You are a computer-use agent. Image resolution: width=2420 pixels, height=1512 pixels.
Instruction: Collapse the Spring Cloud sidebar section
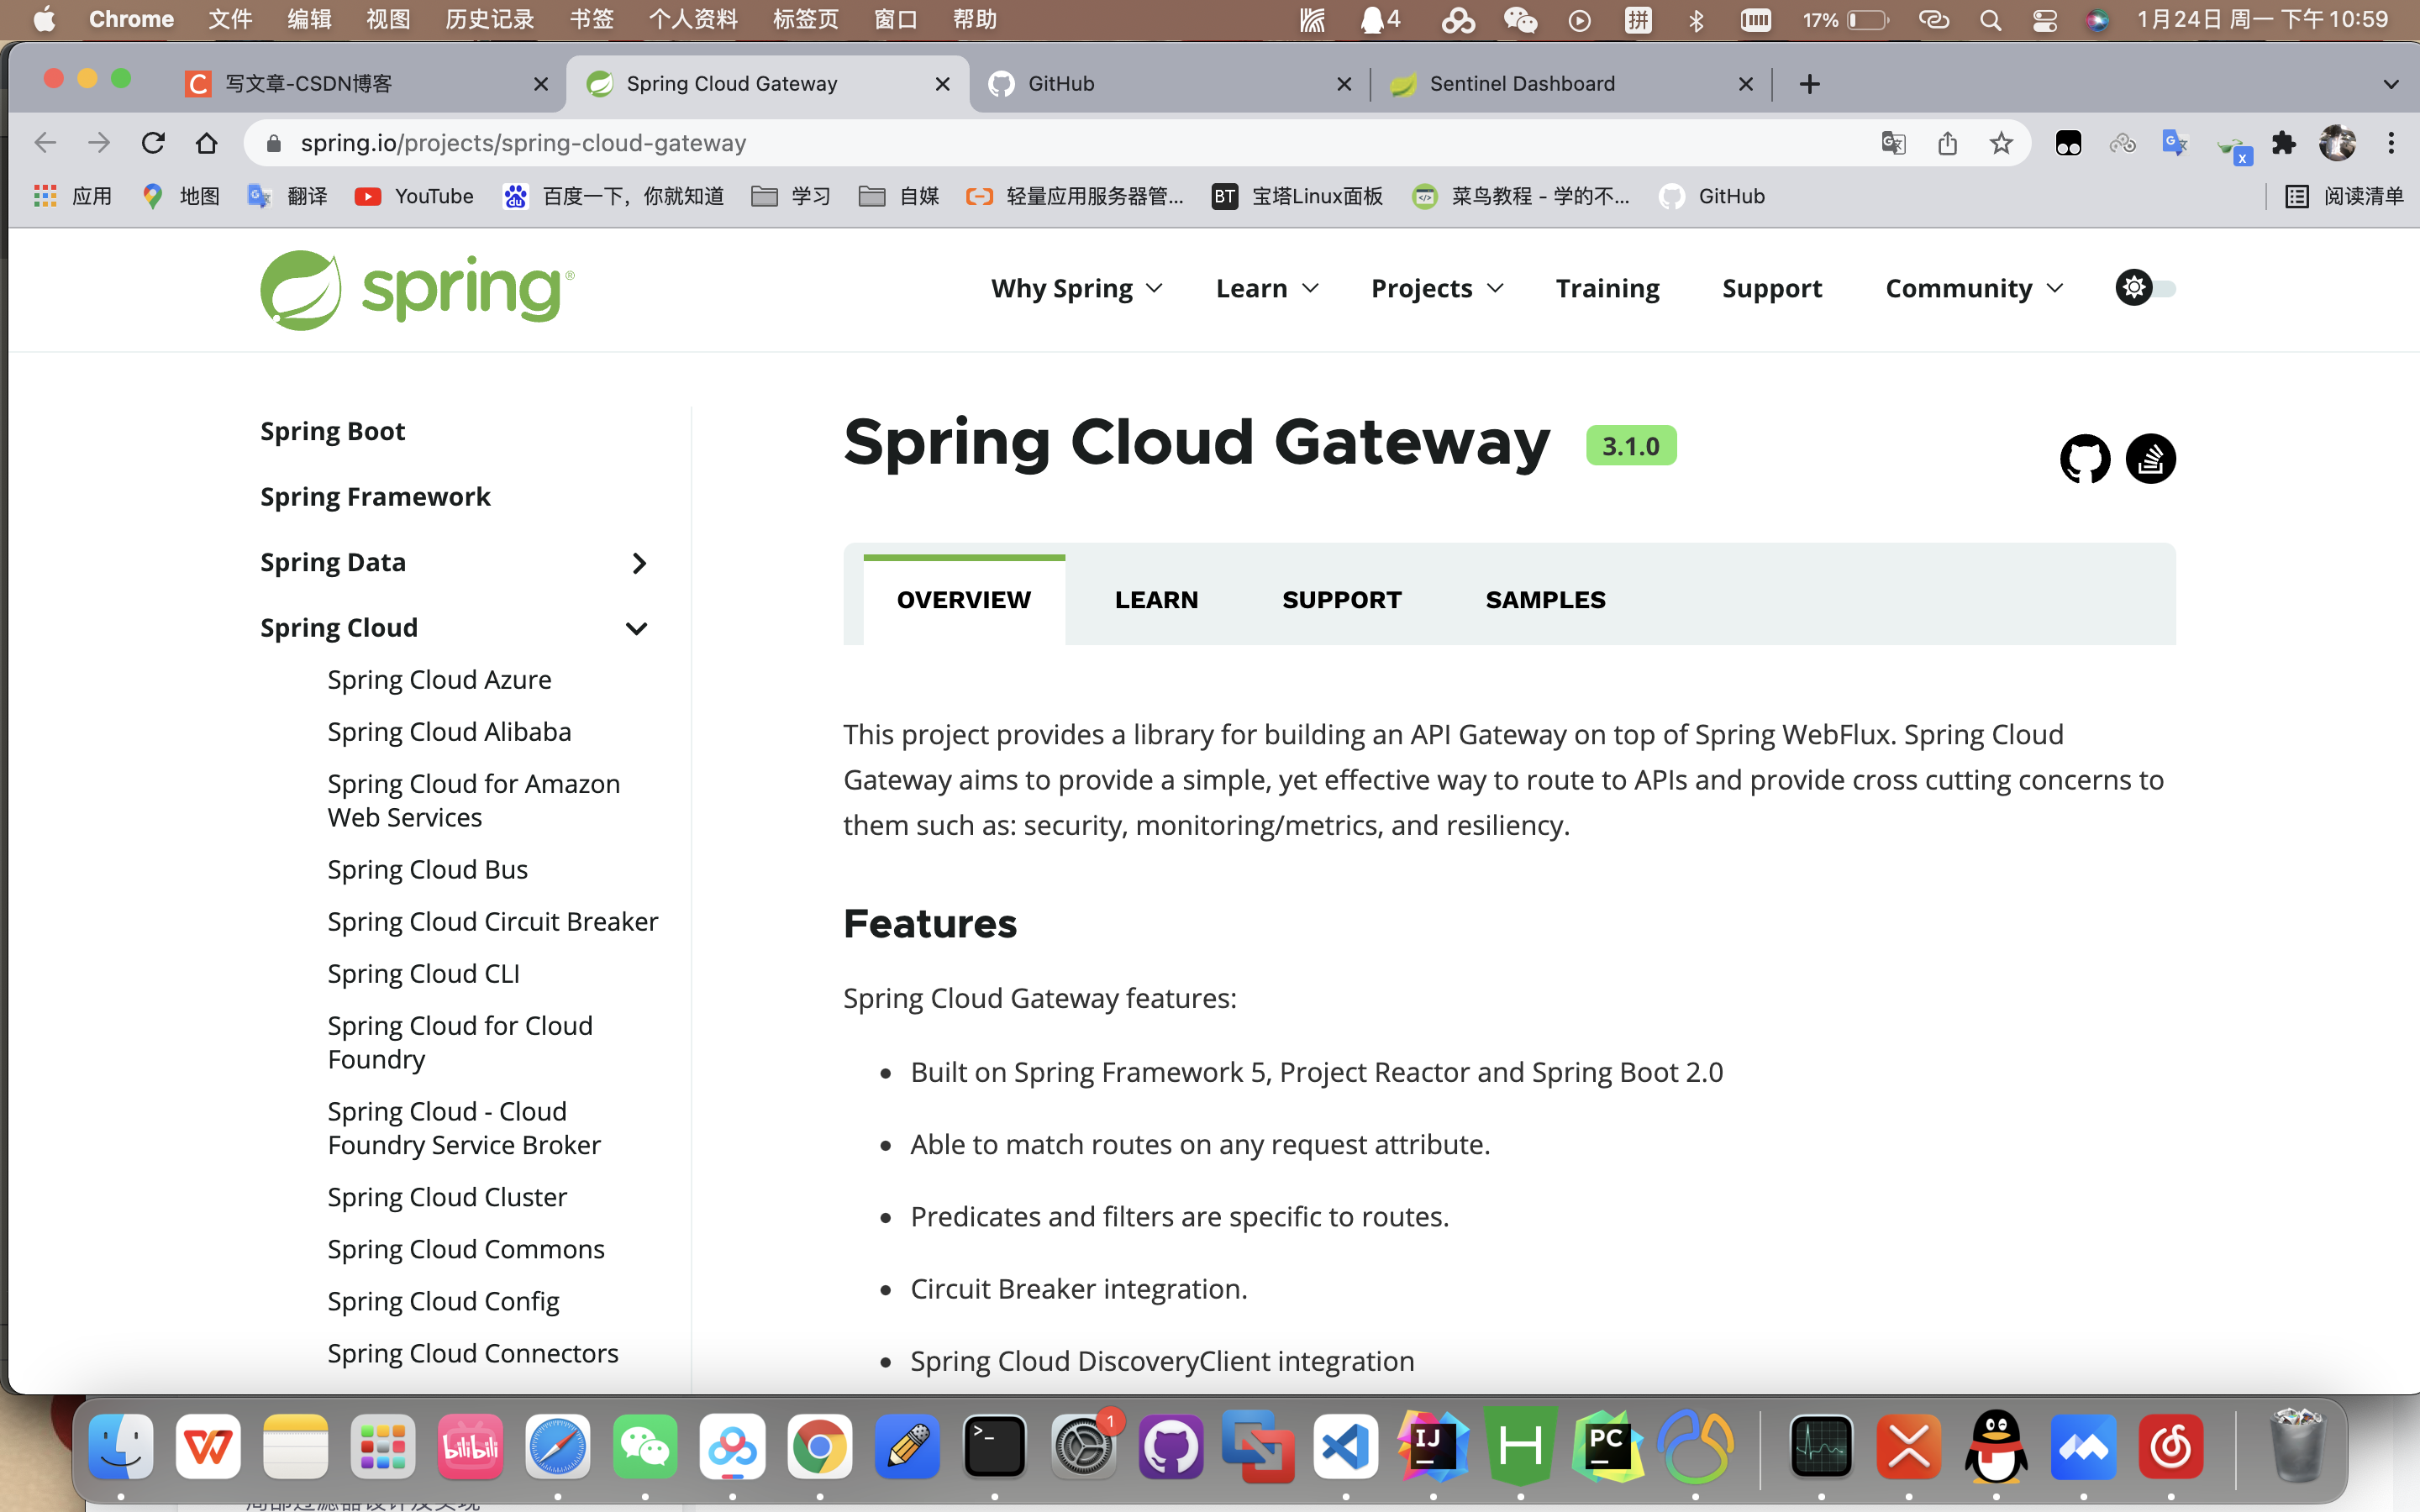636,628
